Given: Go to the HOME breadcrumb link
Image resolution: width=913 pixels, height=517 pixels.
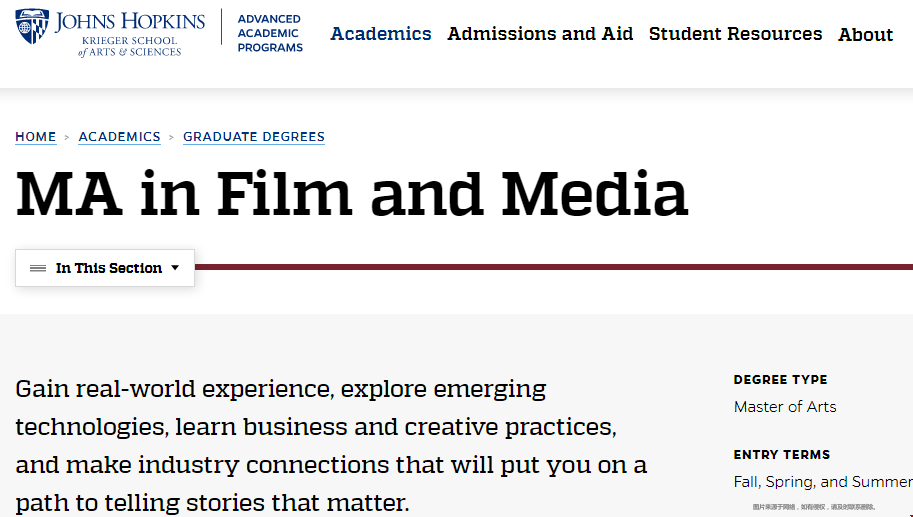Looking at the screenshot, I should (36, 137).
